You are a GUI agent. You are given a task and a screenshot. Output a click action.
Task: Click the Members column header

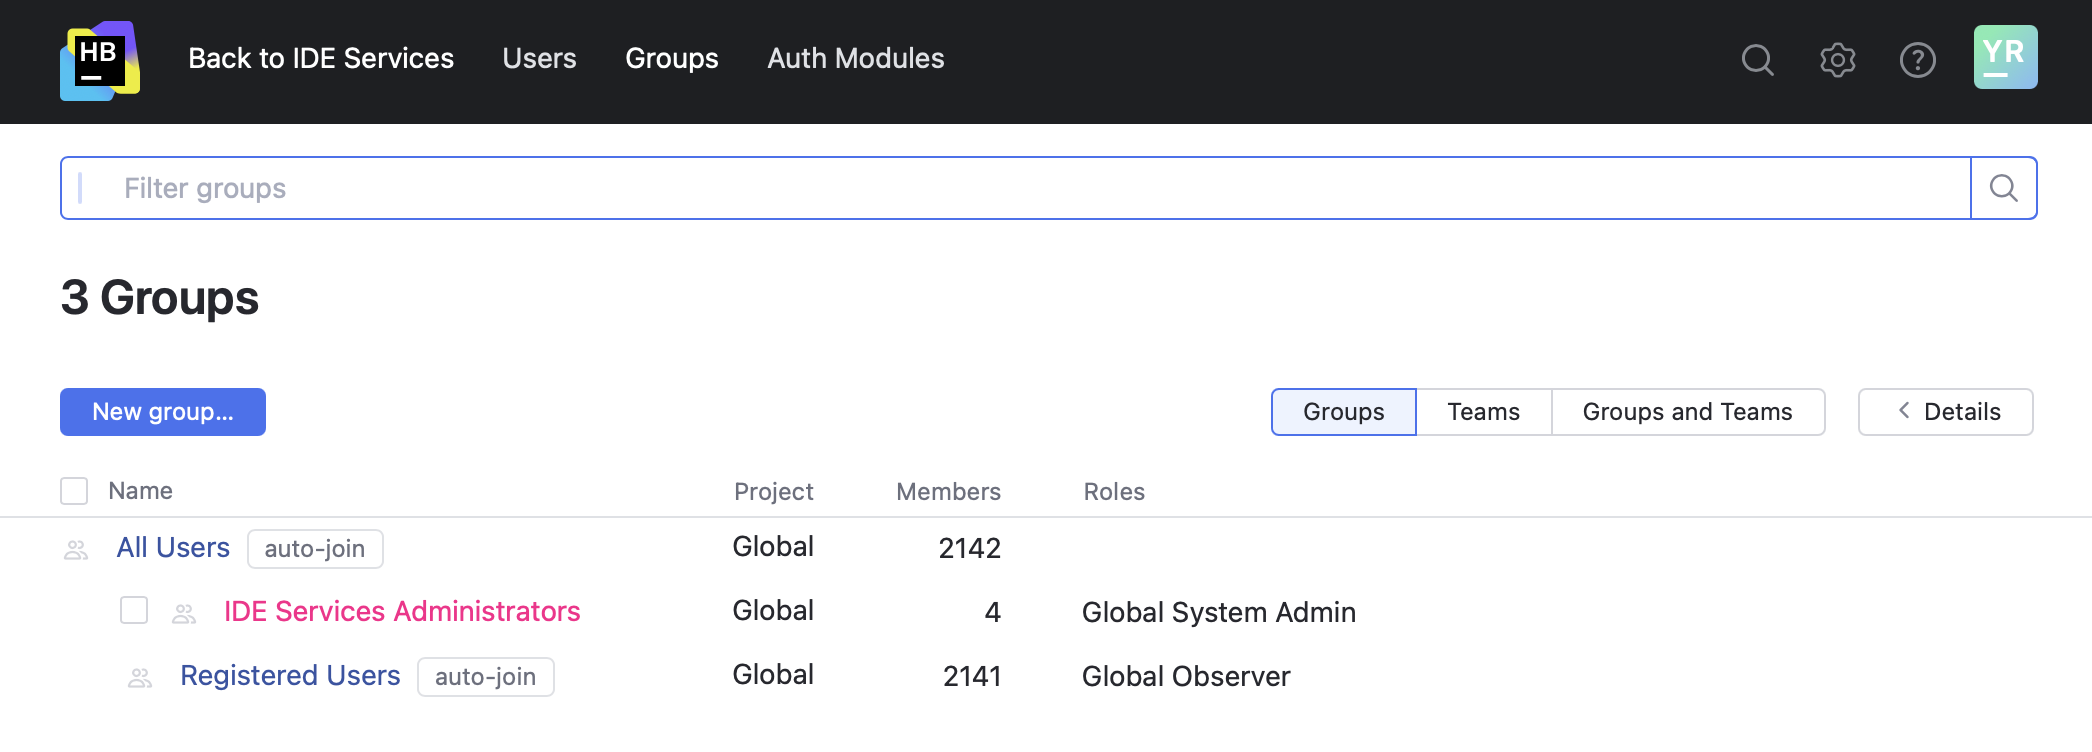pyautogui.click(x=948, y=492)
